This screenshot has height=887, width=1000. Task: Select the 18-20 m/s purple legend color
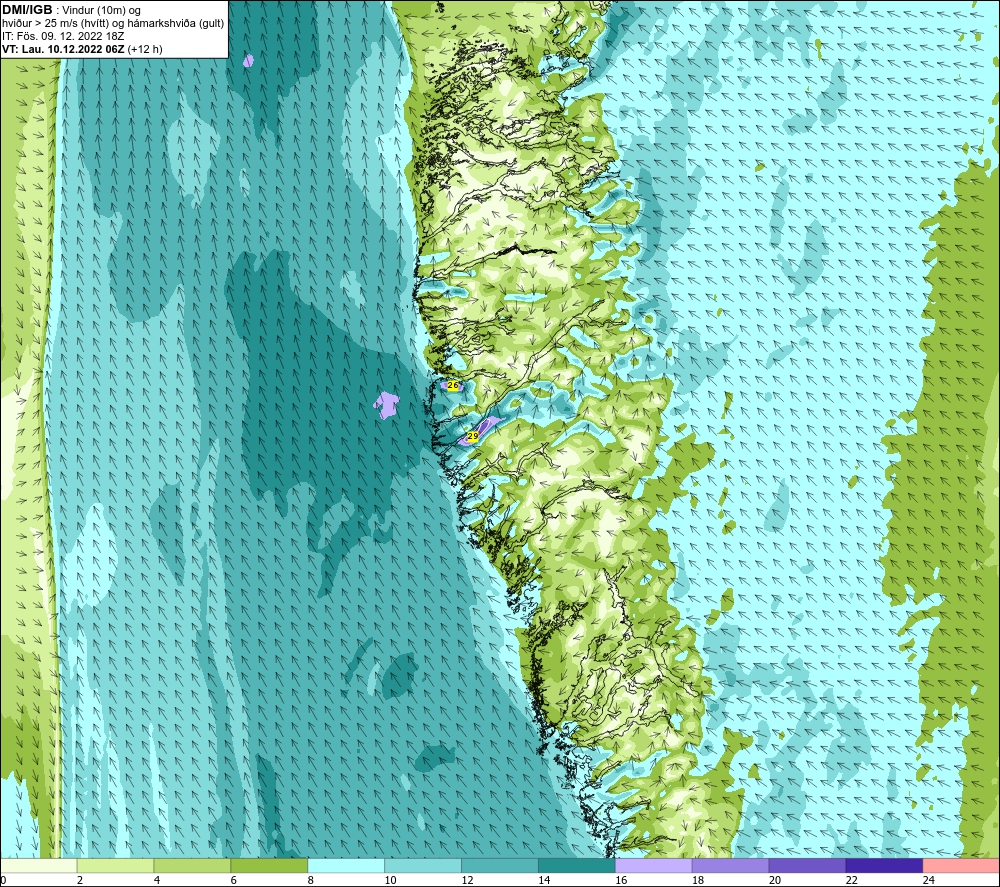pos(730,865)
